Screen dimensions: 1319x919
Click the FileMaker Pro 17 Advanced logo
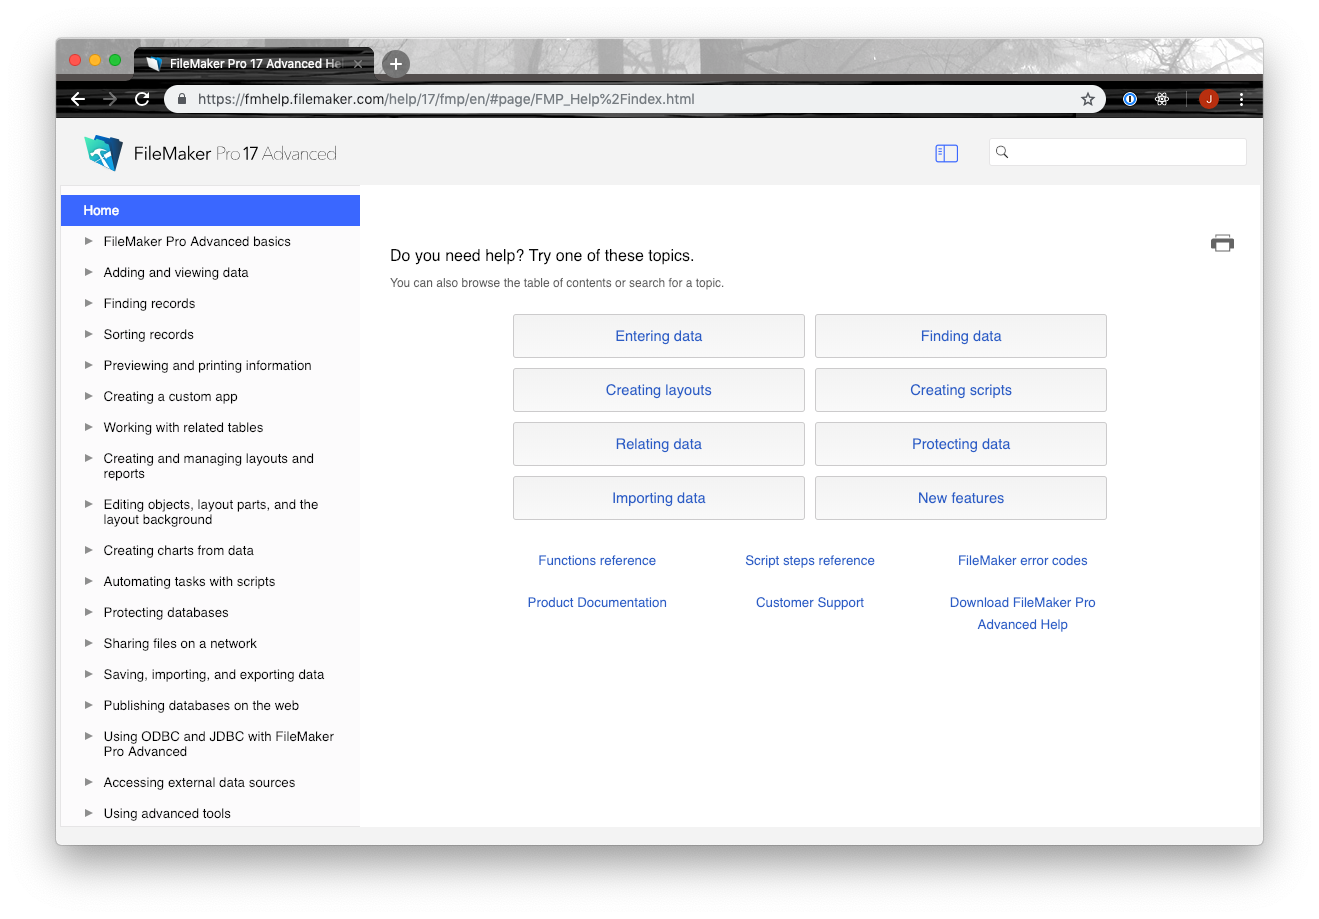point(210,153)
